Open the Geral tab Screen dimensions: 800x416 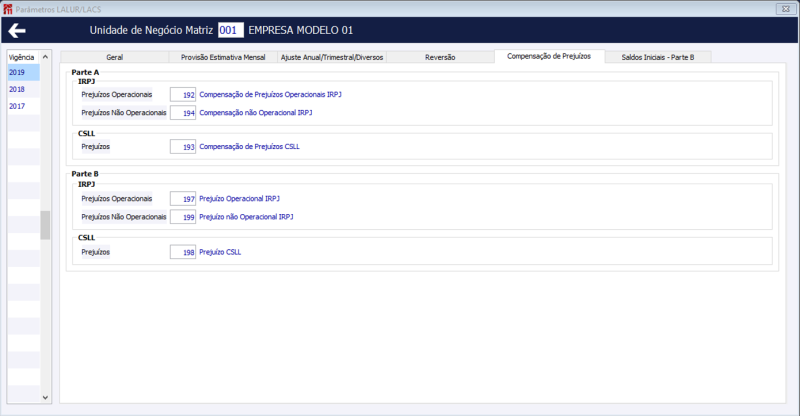[x=115, y=57]
